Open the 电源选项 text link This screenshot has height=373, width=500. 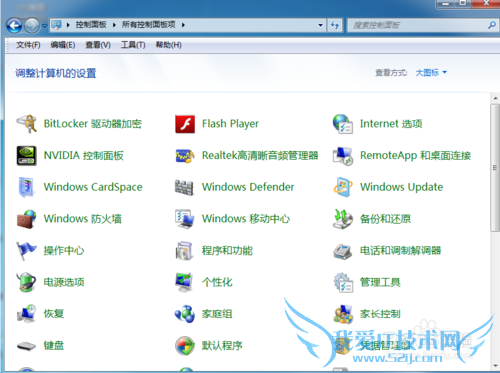click(64, 282)
